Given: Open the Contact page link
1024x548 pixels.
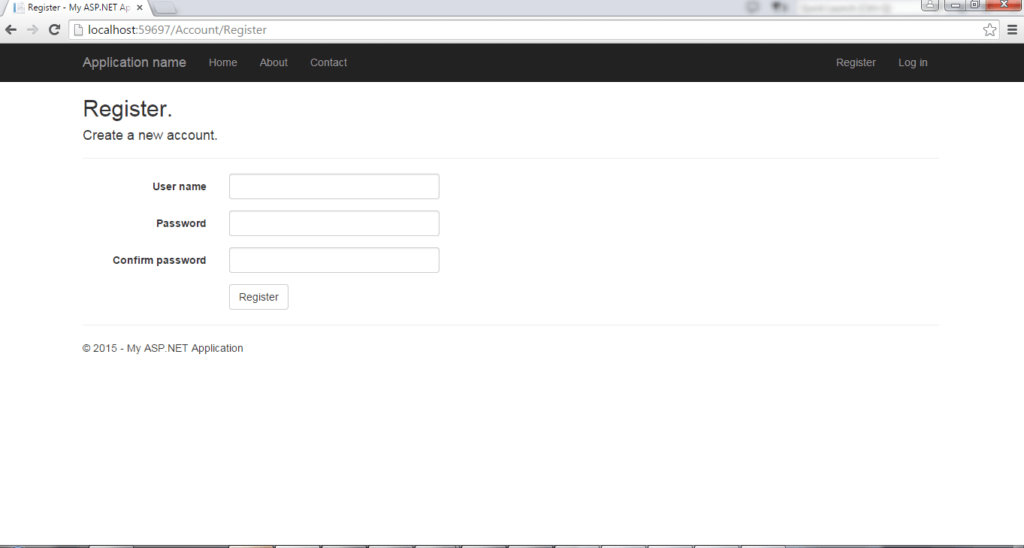Looking at the screenshot, I should pyautogui.click(x=328, y=63).
